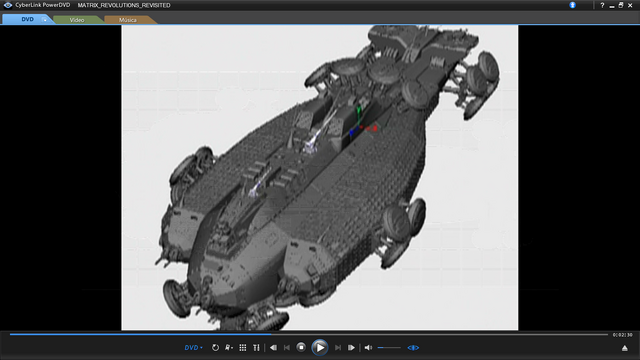Open the DVD menu dropdown in controls
Screen dimensions: 640x360
click(x=193, y=348)
